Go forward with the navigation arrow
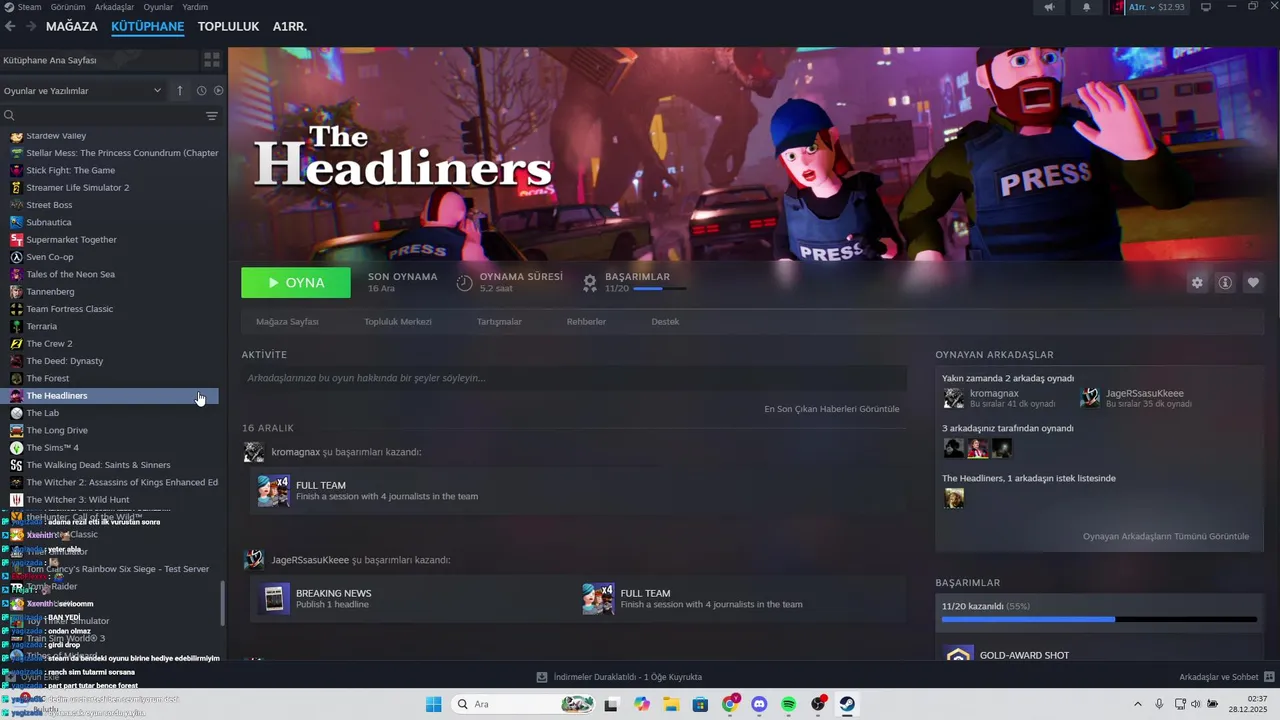Screen dimensions: 1280x720 pos(31,26)
